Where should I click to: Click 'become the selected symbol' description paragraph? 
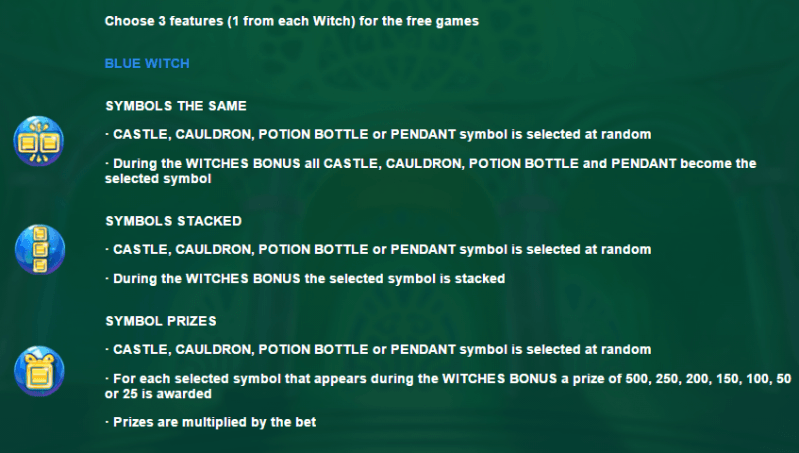click(431, 171)
